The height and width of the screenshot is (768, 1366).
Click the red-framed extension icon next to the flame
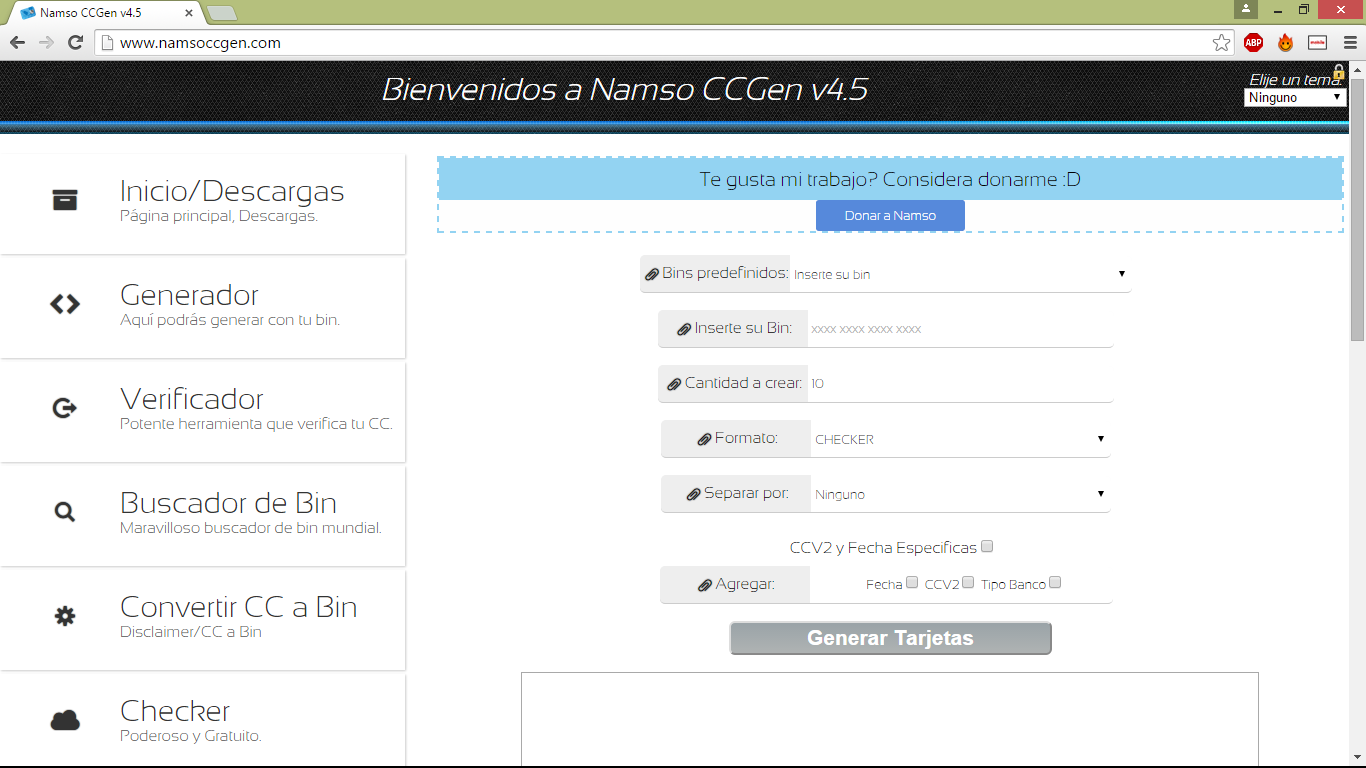pyautogui.click(x=1318, y=43)
